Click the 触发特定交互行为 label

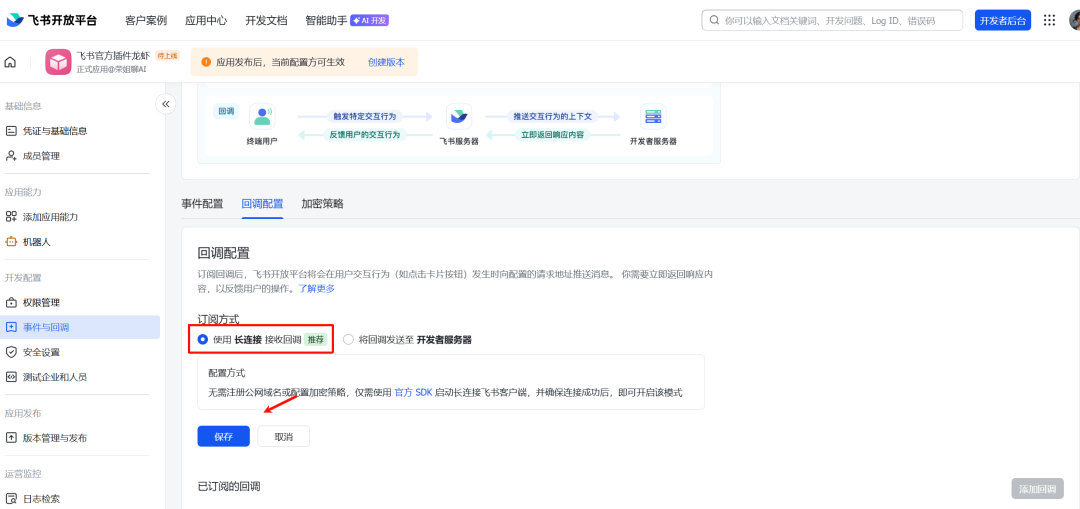(365, 116)
